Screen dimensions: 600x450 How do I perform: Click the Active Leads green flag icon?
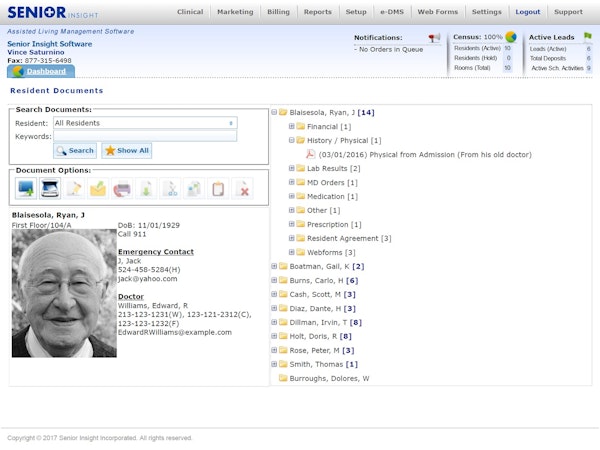coord(588,37)
